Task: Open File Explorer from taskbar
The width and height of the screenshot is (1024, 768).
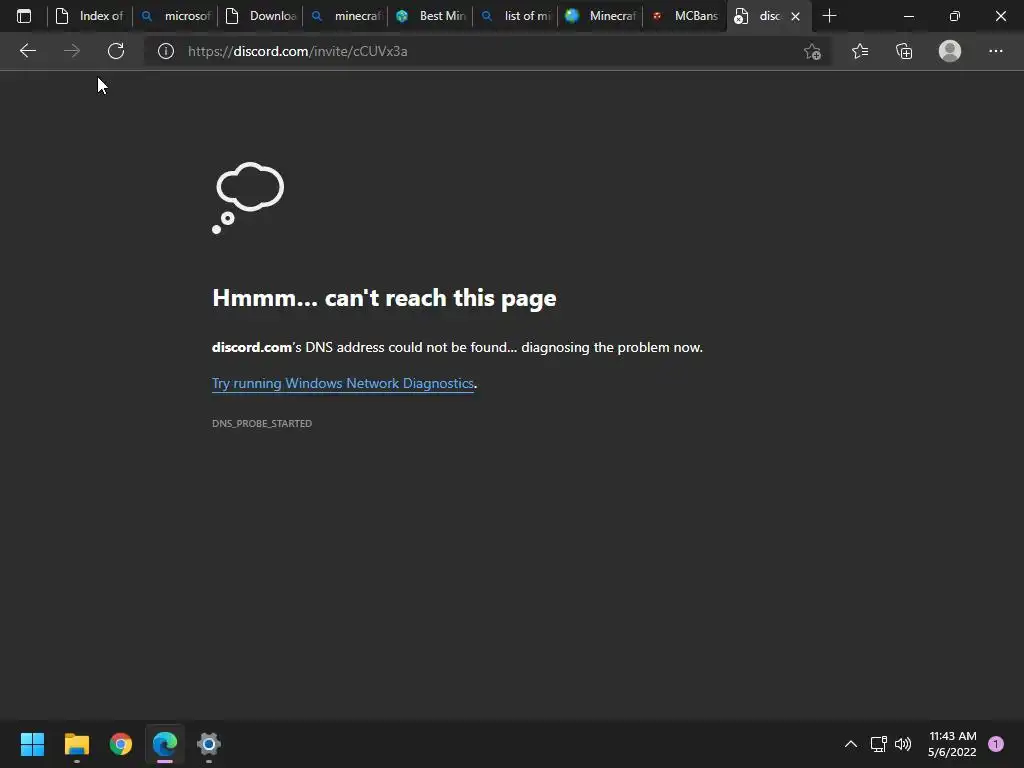Action: (x=76, y=744)
